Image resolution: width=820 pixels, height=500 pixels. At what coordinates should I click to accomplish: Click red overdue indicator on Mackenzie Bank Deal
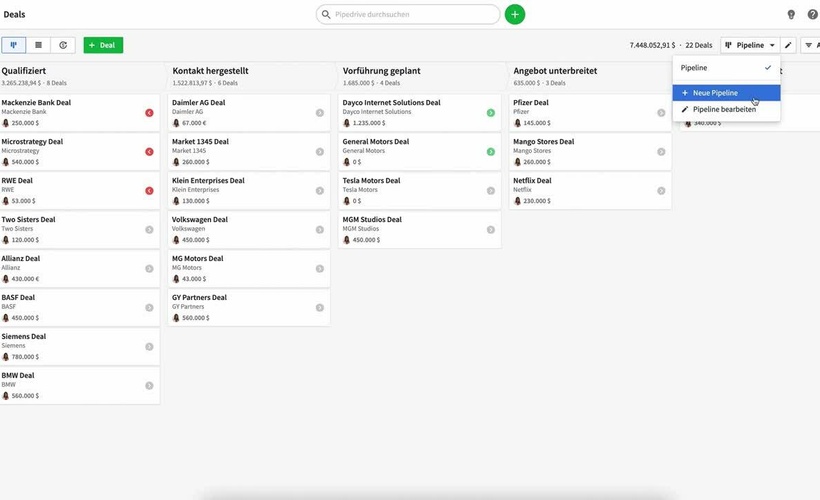[x=149, y=113]
